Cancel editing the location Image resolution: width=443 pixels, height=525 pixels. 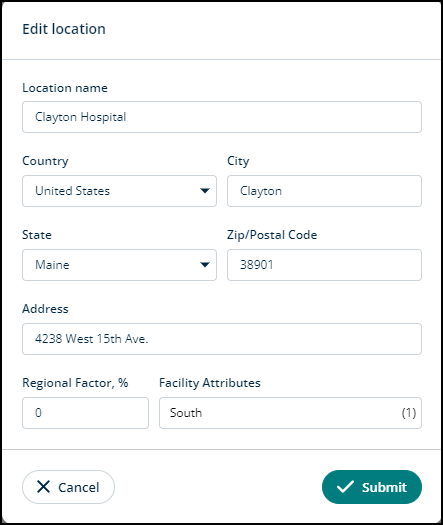tap(68, 487)
